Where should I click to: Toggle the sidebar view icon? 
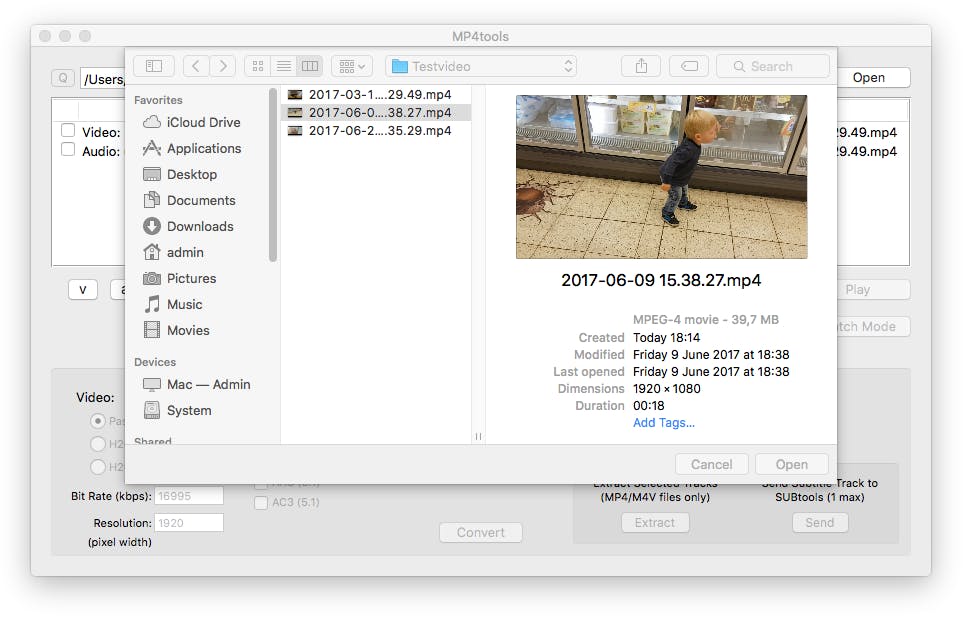pyautogui.click(x=154, y=66)
